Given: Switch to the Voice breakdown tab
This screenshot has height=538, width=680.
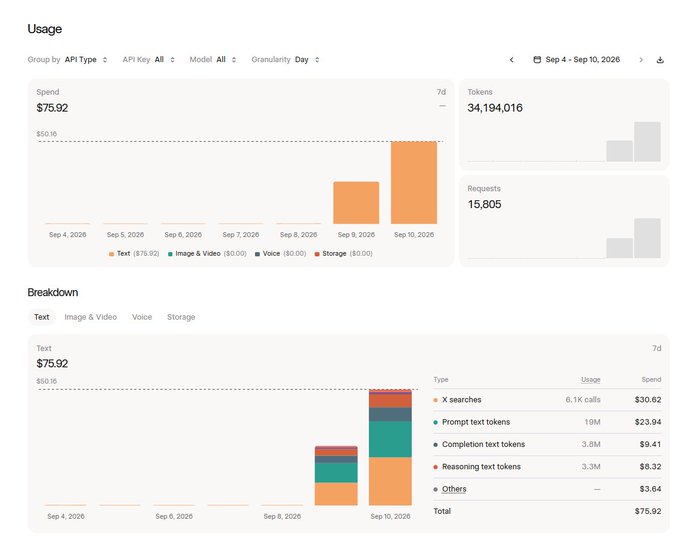Looking at the screenshot, I should coord(142,317).
